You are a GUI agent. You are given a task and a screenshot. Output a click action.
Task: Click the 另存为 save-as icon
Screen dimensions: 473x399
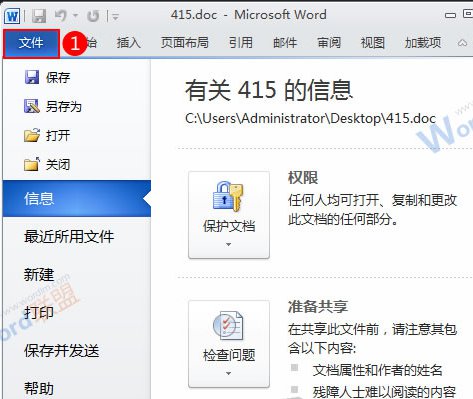click(32, 106)
